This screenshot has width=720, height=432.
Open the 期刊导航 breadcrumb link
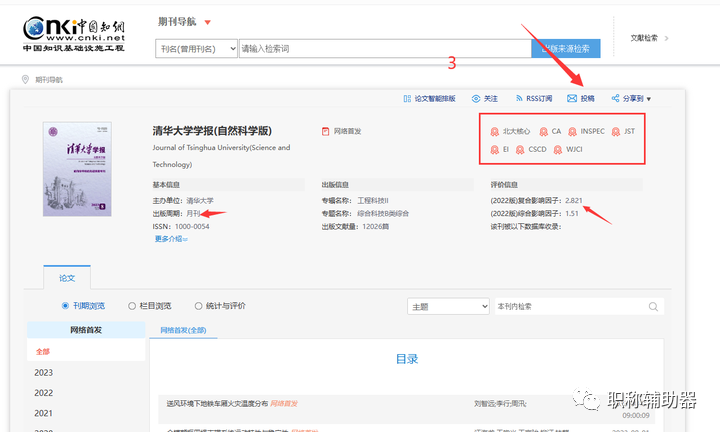click(x=49, y=80)
